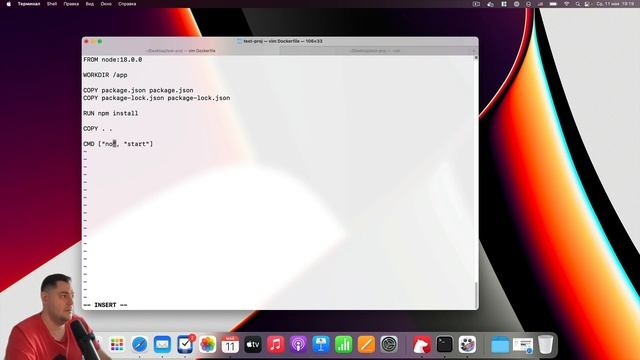Open Music from the Dock

click(x=276, y=344)
